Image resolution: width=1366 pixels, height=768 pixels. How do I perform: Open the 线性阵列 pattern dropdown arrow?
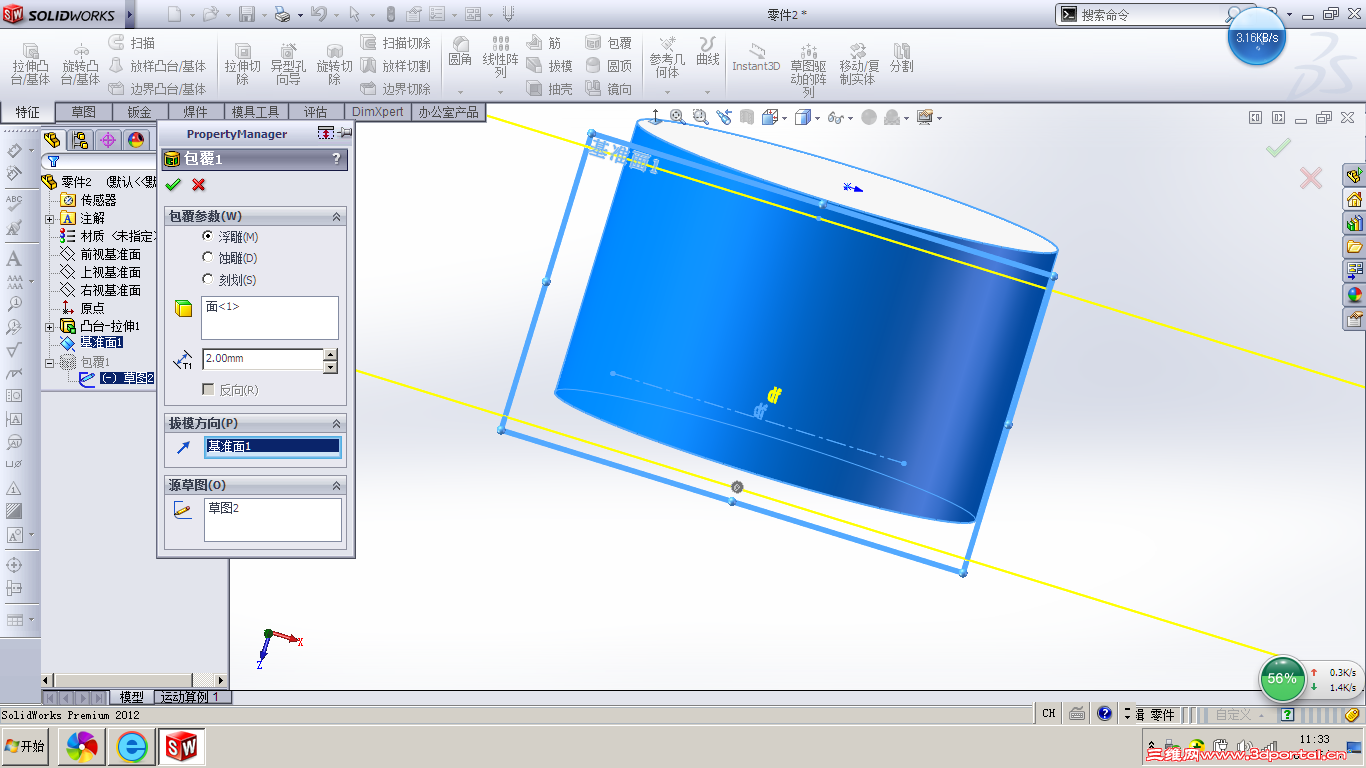tap(500, 92)
